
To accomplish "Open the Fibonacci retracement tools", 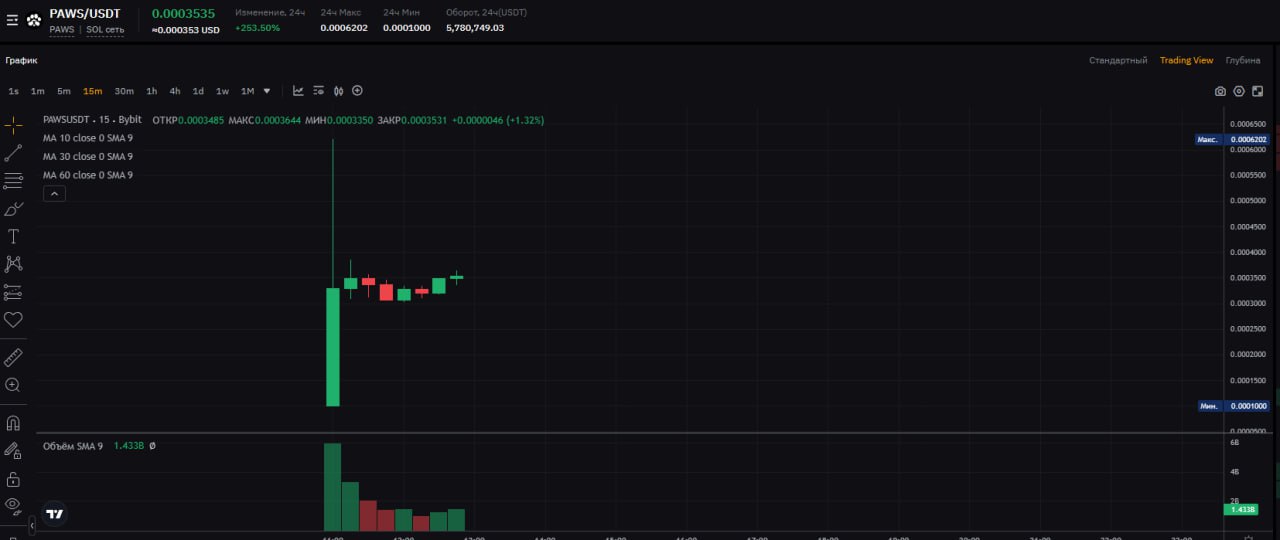I will [x=13, y=181].
